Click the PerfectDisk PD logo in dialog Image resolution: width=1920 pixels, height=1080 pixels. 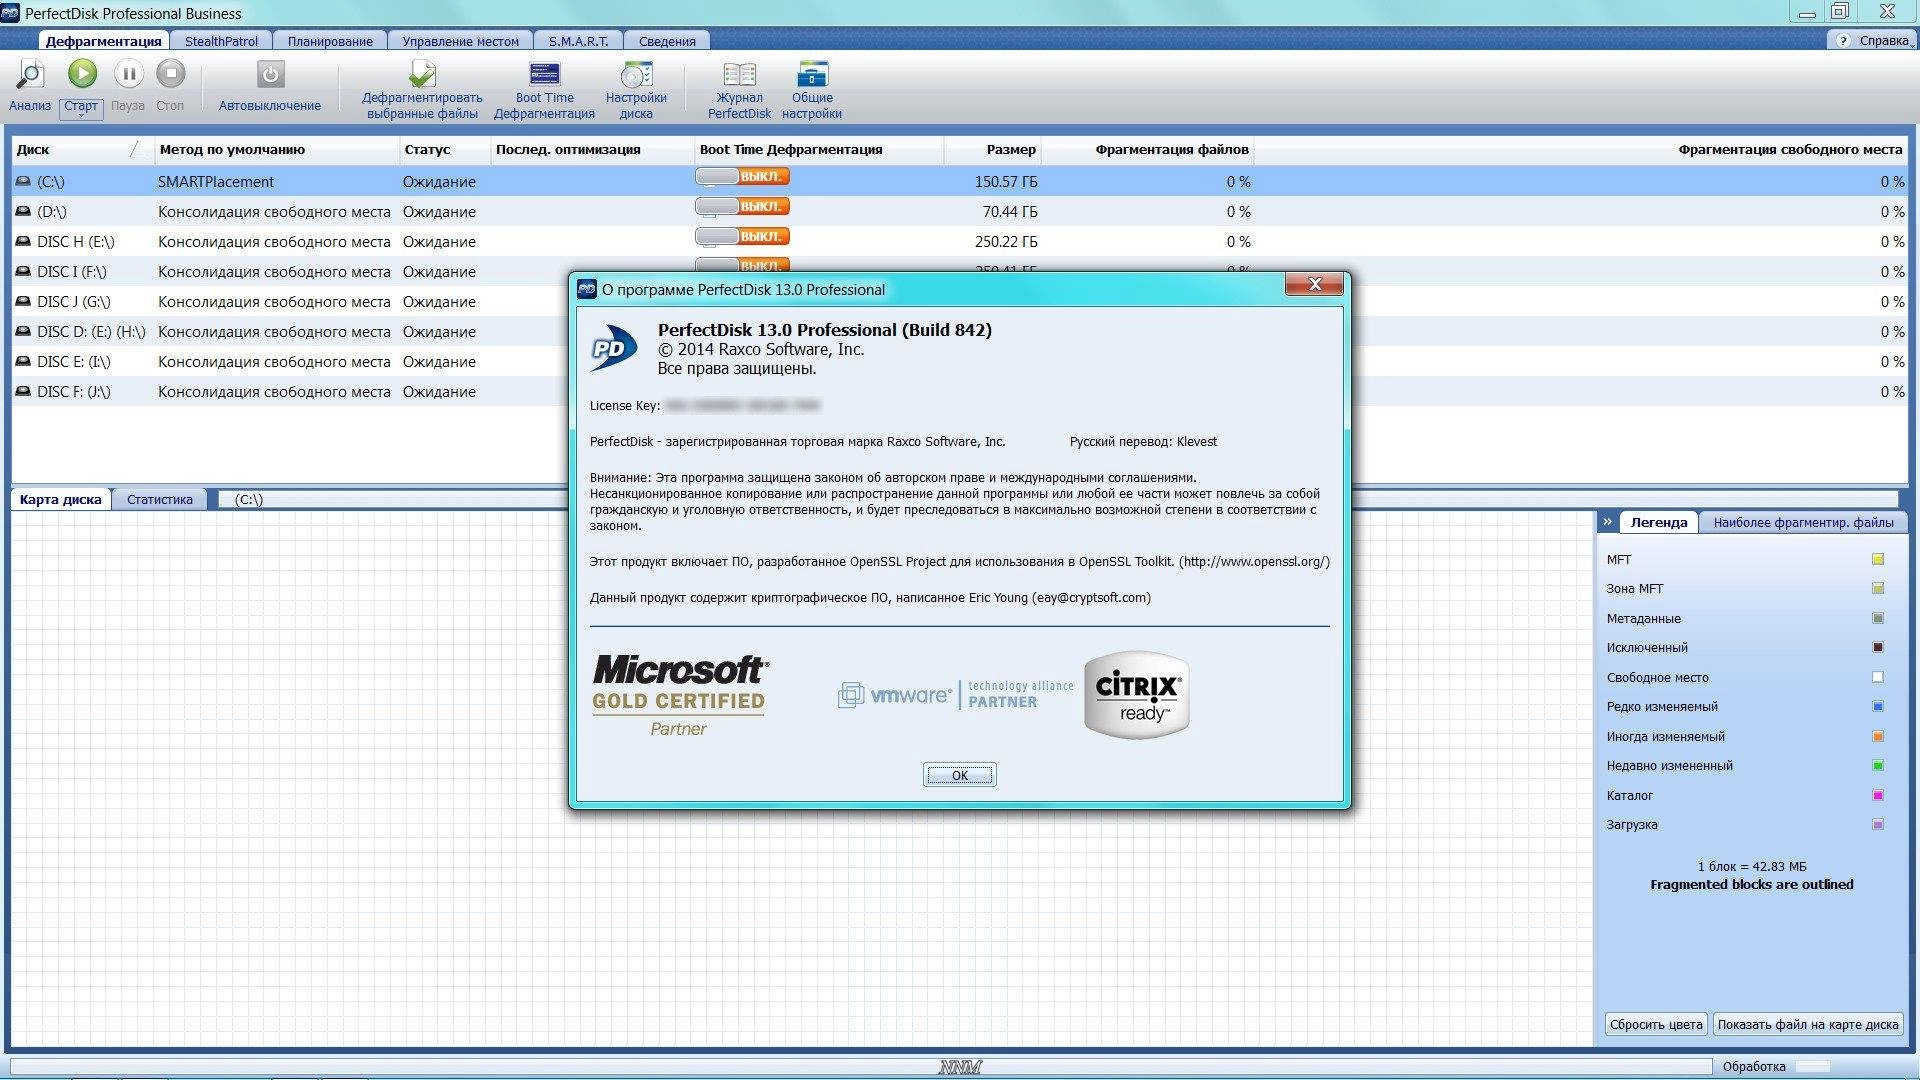613,348
